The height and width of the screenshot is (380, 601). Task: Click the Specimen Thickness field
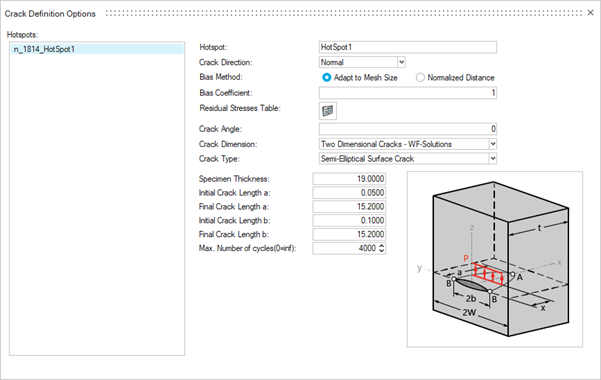pyautogui.click(x=349, y=179)
